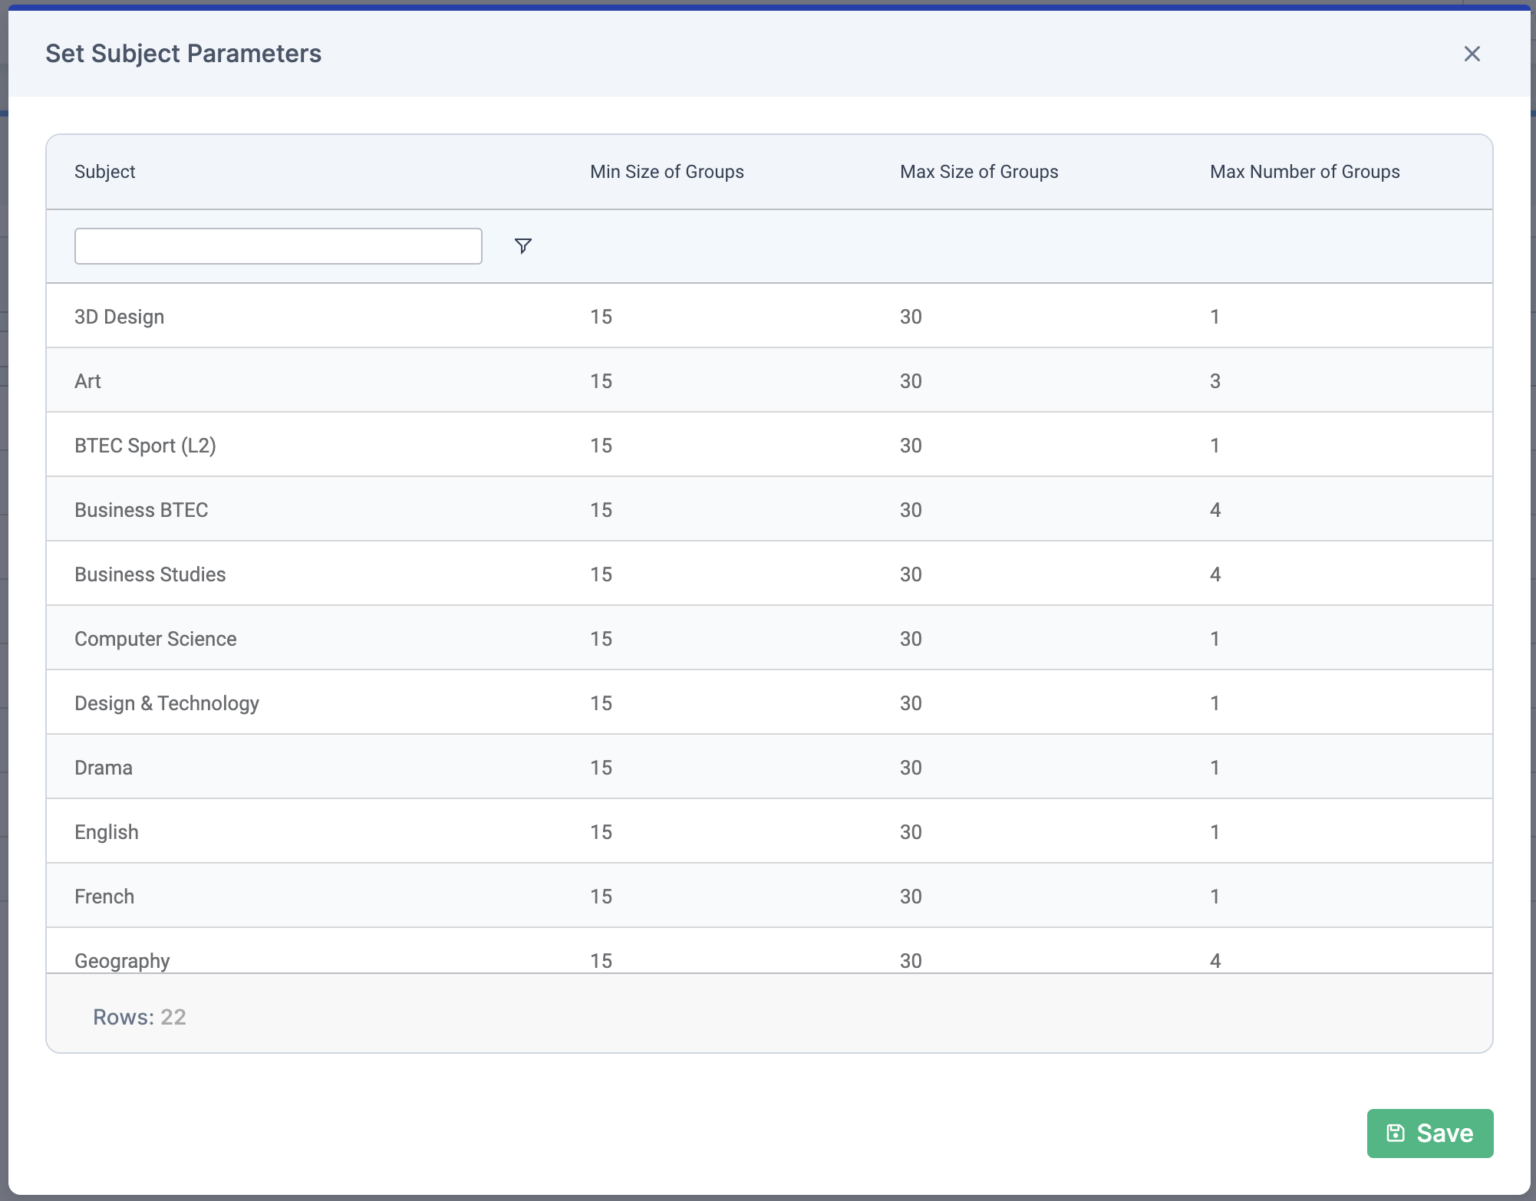Click the Max Size value for English
This screenshot has height=1201, width=1536.
pos(910,831)
